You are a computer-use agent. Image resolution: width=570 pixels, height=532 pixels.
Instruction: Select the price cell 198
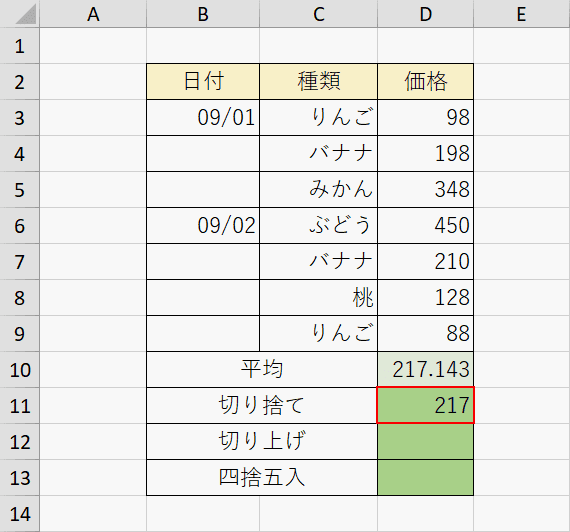(425, 154)
